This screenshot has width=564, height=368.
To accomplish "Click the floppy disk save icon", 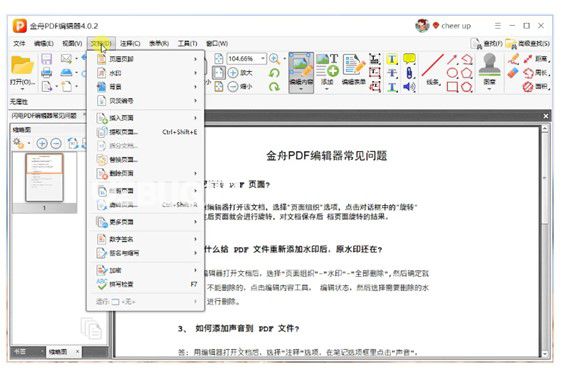I will tap(46, 59).
